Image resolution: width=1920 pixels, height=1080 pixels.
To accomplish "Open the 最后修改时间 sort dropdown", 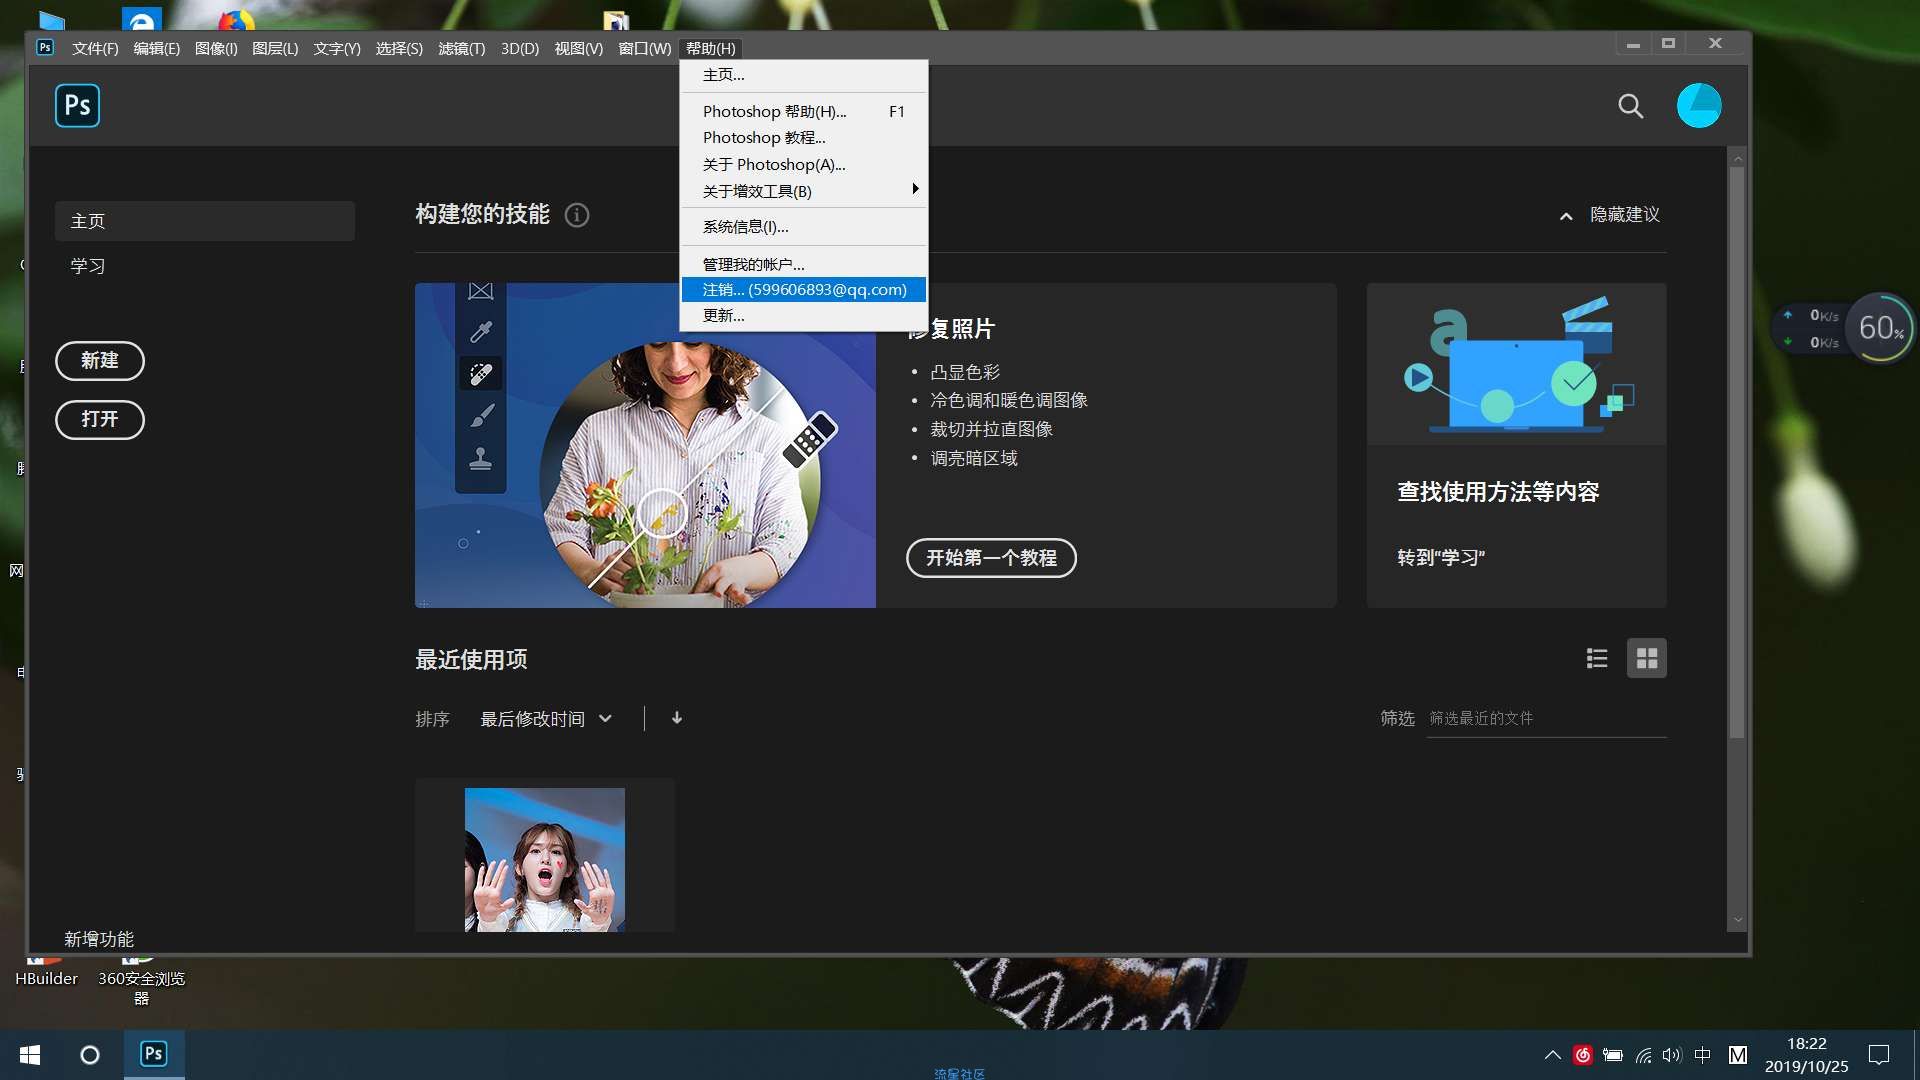I will coord(546,719).
